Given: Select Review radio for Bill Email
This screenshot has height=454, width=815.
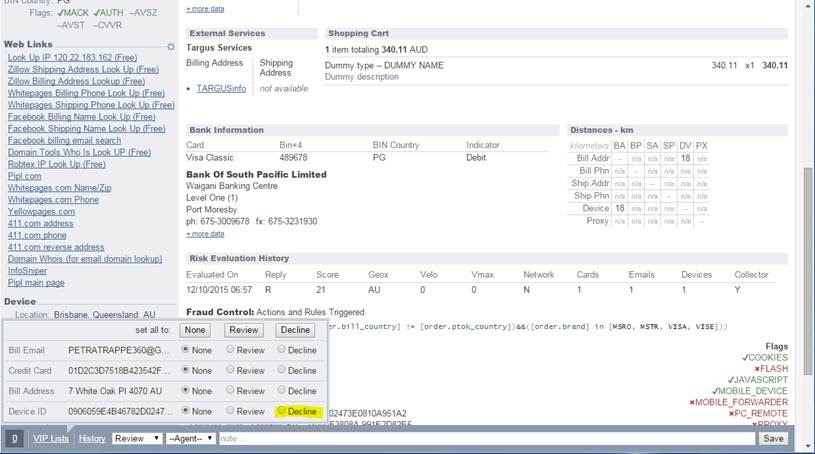Looking at the screenshot, I should [x=230, y=349].
